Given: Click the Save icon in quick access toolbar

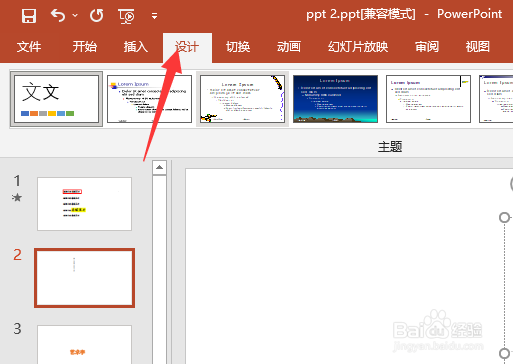Looking at the screenshot, I should 29,16.
